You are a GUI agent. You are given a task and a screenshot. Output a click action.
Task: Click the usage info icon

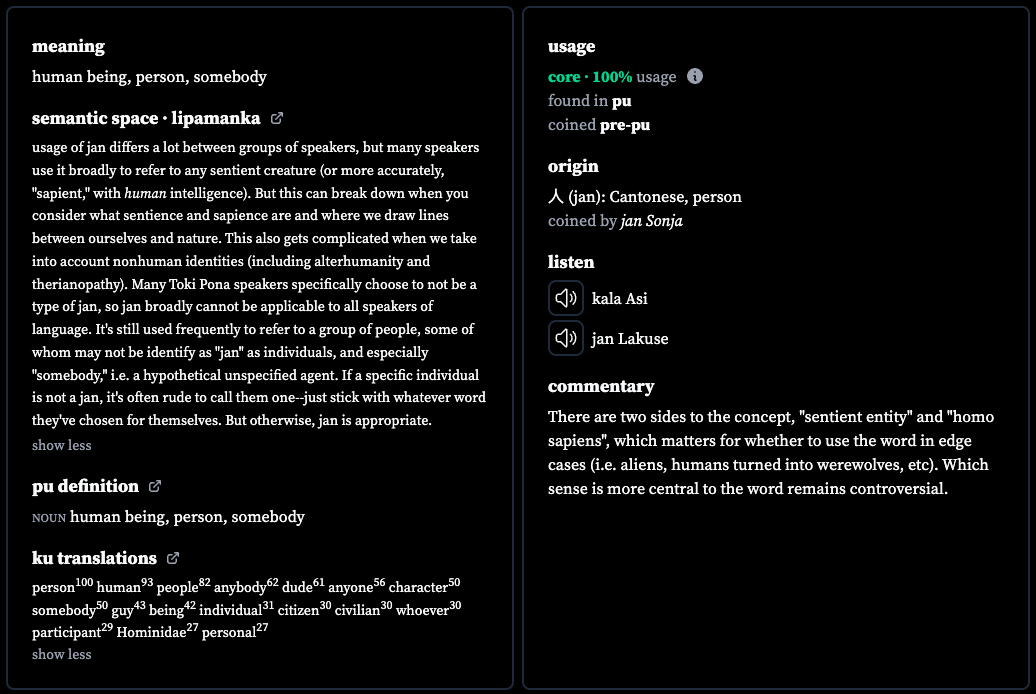[694, 77]
